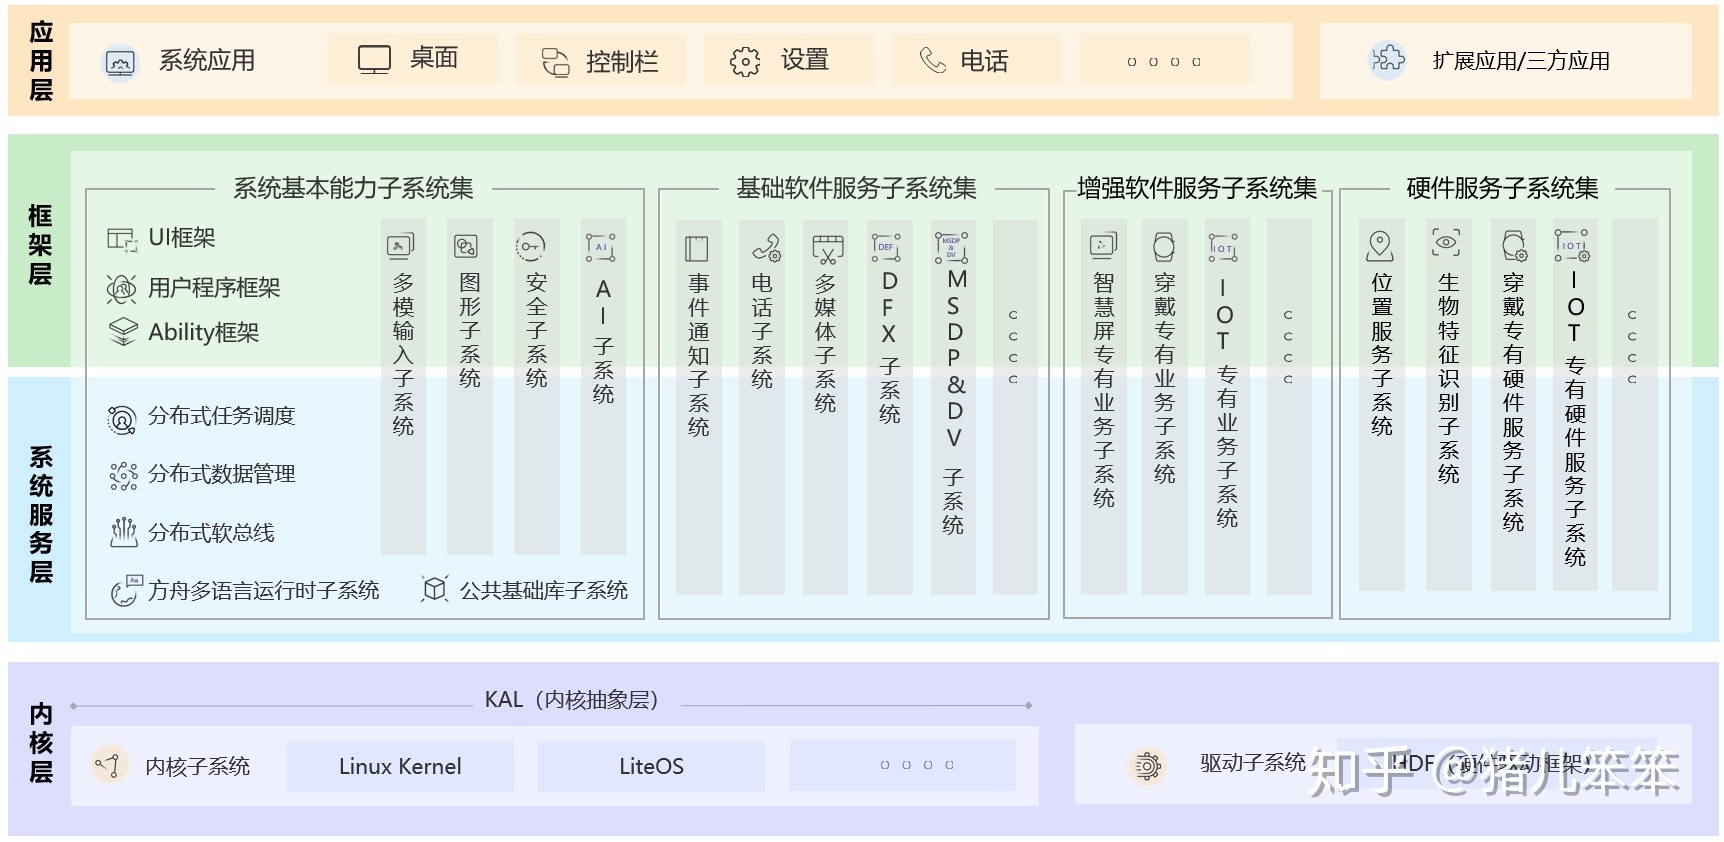Image resolution: width=1724 pixels, height=842 pixels.
Task: Click the monitor icon next to 桌面
Action: (374, 60)
